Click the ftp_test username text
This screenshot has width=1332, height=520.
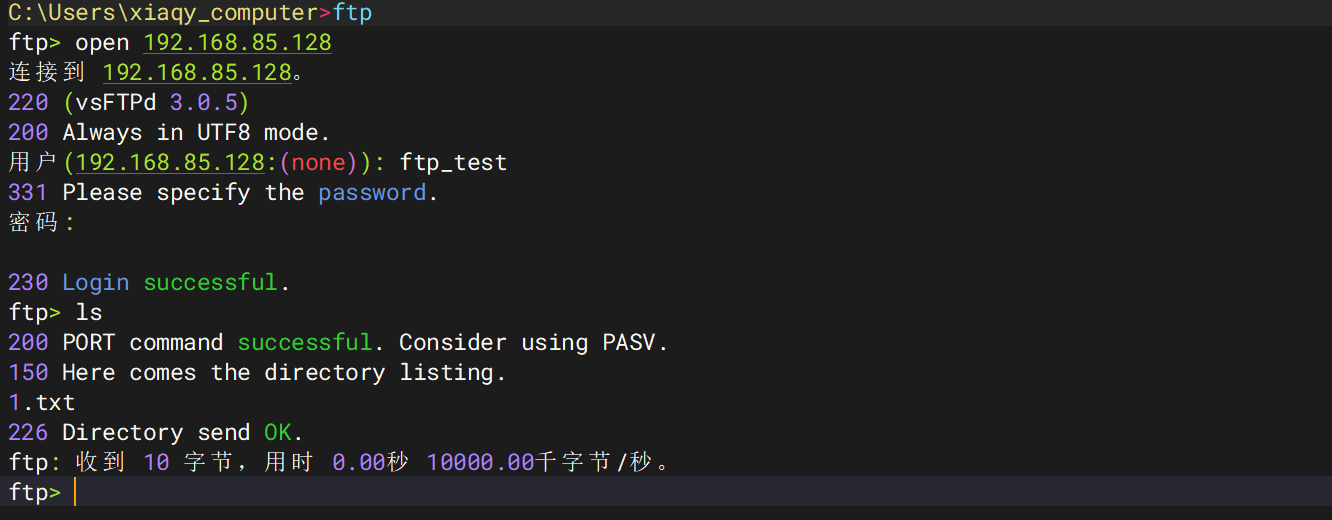[453, 163]
